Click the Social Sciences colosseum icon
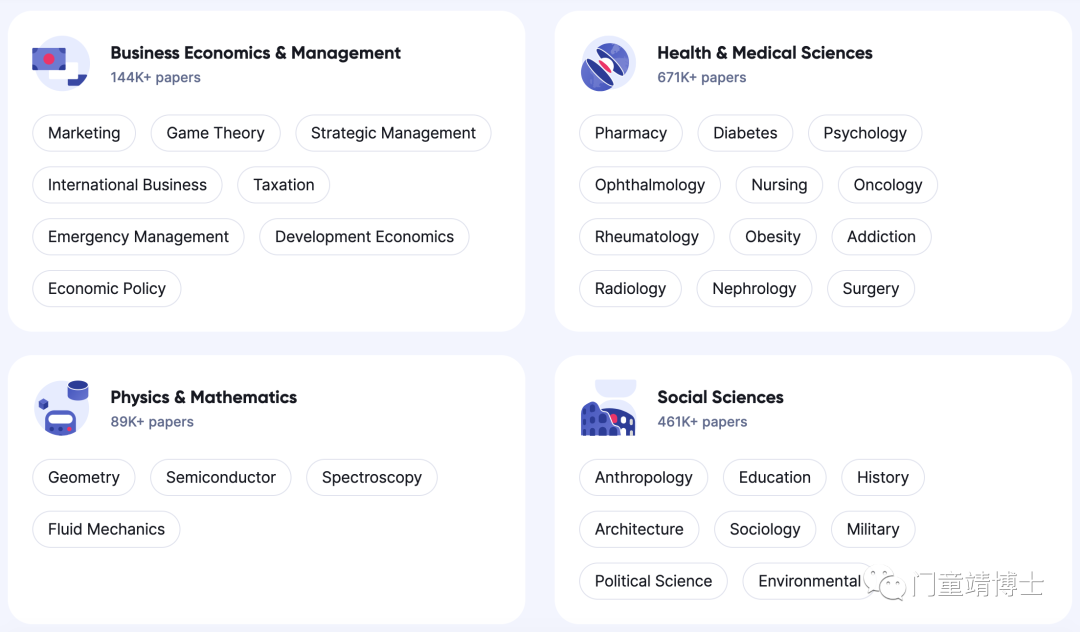 (x=608, y=408)
